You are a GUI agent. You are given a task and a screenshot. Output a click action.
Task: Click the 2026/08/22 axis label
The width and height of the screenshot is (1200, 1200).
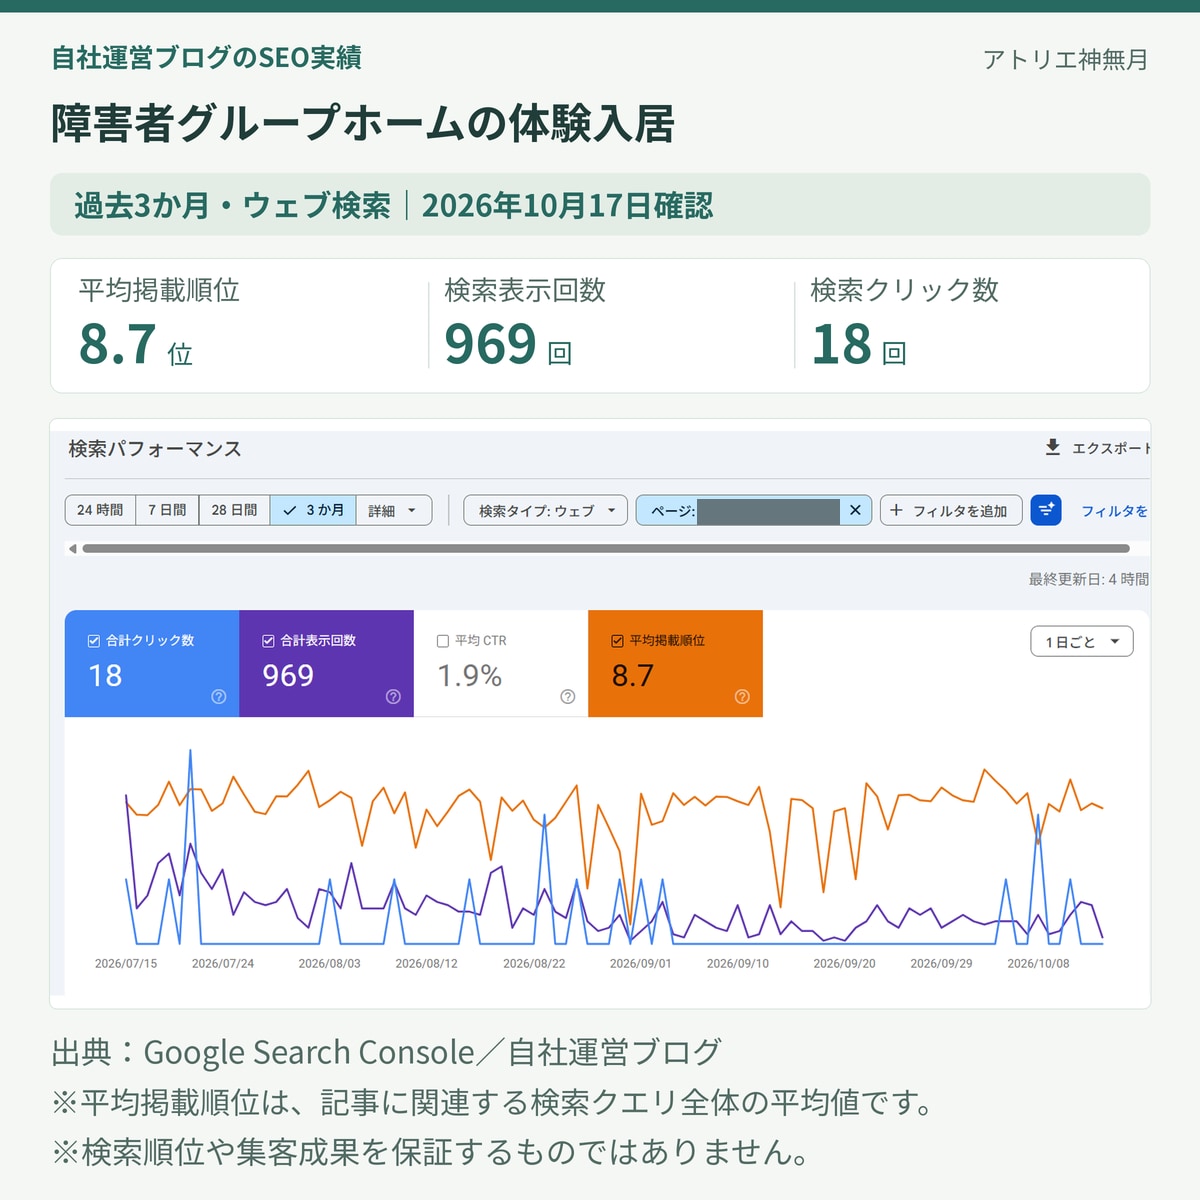coord(534,964)
